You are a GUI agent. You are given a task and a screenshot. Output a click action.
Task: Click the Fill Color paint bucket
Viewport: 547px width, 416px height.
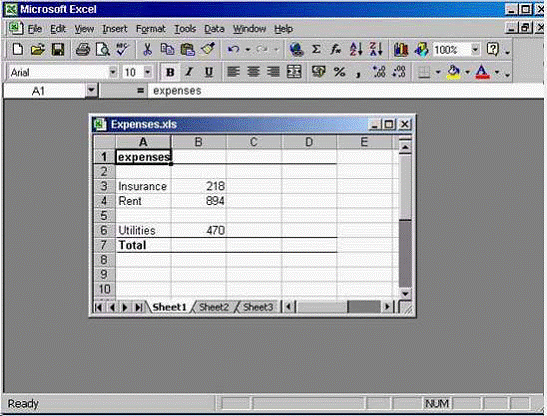[454, 72]
